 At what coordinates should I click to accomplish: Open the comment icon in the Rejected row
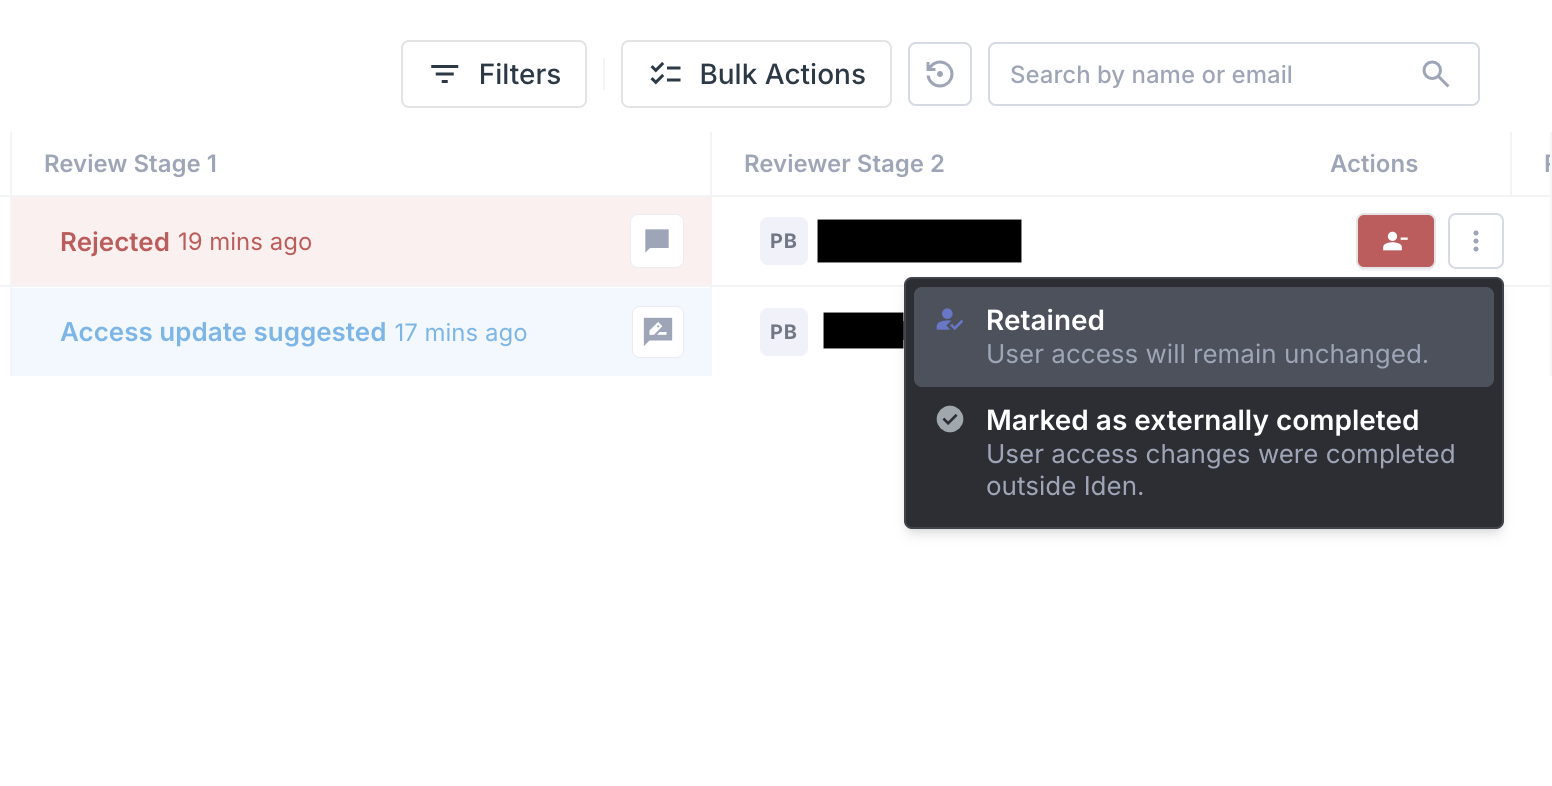tap(657, 241)
